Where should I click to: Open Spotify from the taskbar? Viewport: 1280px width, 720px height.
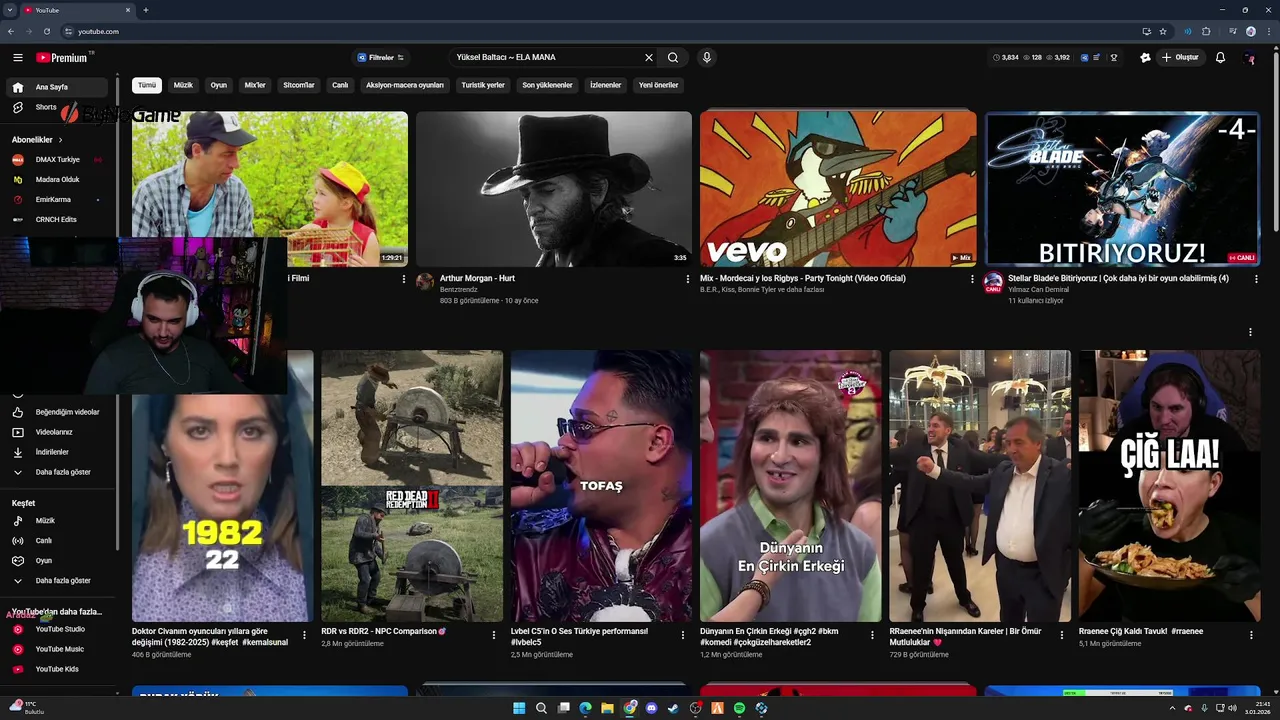pyautogui.click(x=739, y=708)
